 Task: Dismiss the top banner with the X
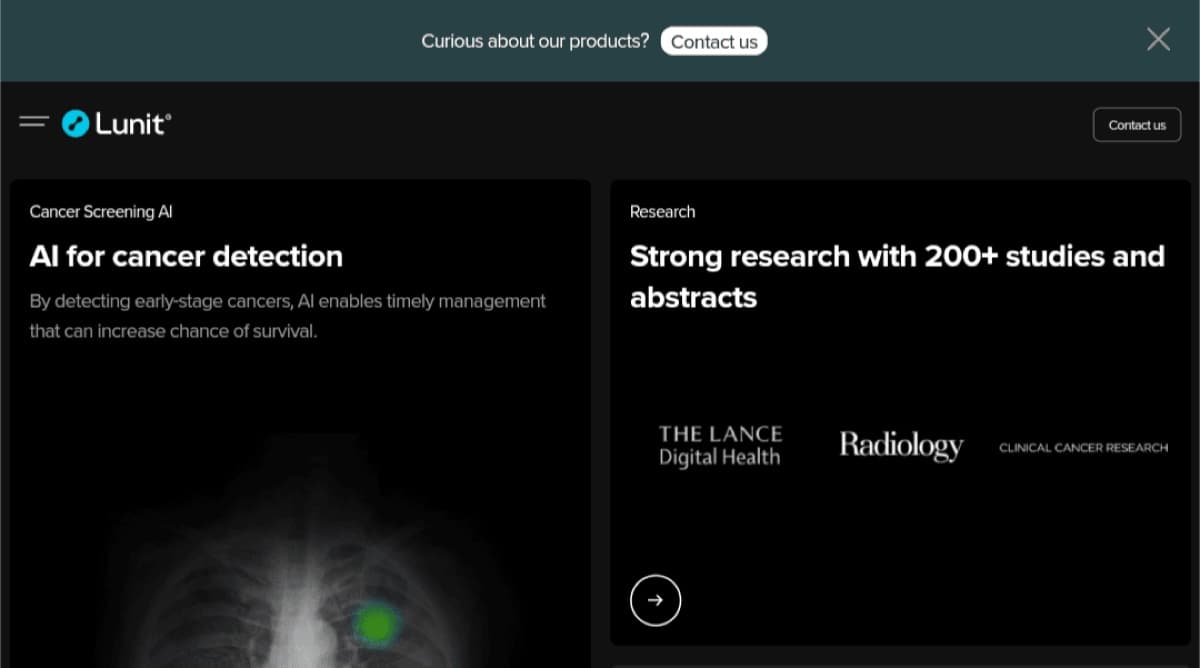click(1158, 40)
